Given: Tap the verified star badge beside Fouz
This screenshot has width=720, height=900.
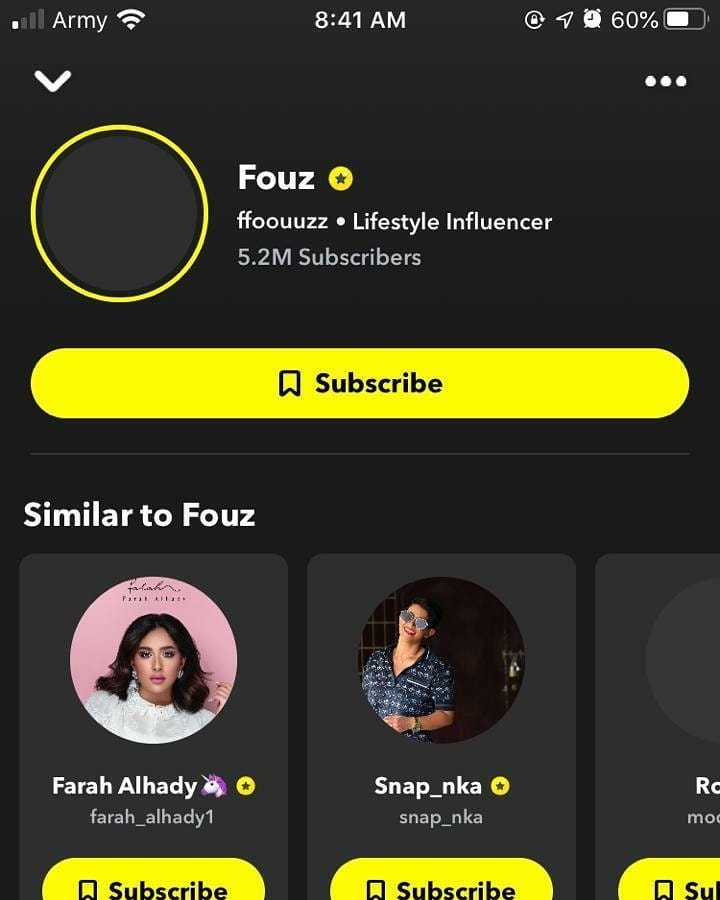Looking at the screenshot, I should tap(341, 179).
